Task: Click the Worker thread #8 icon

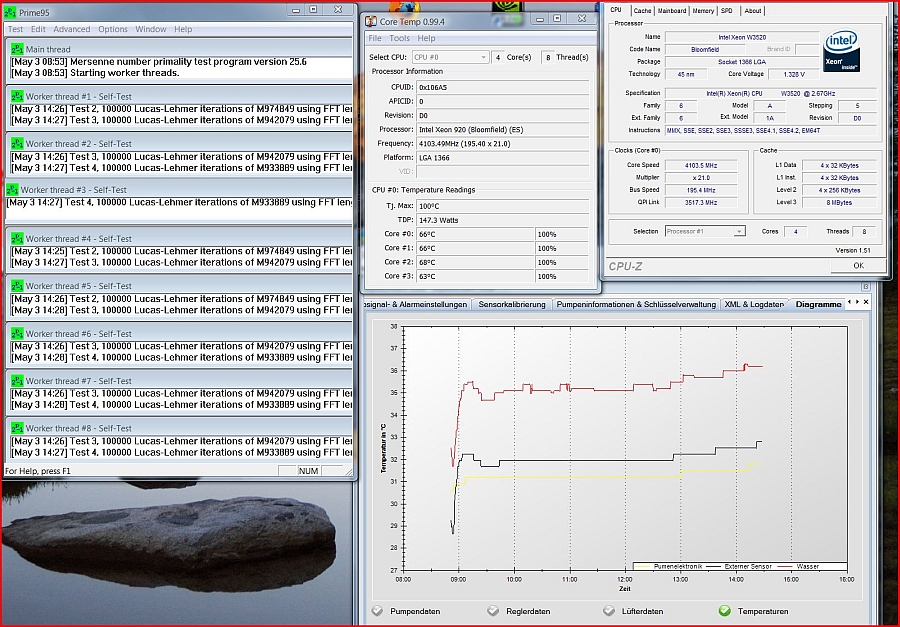Action: (17, 428)
